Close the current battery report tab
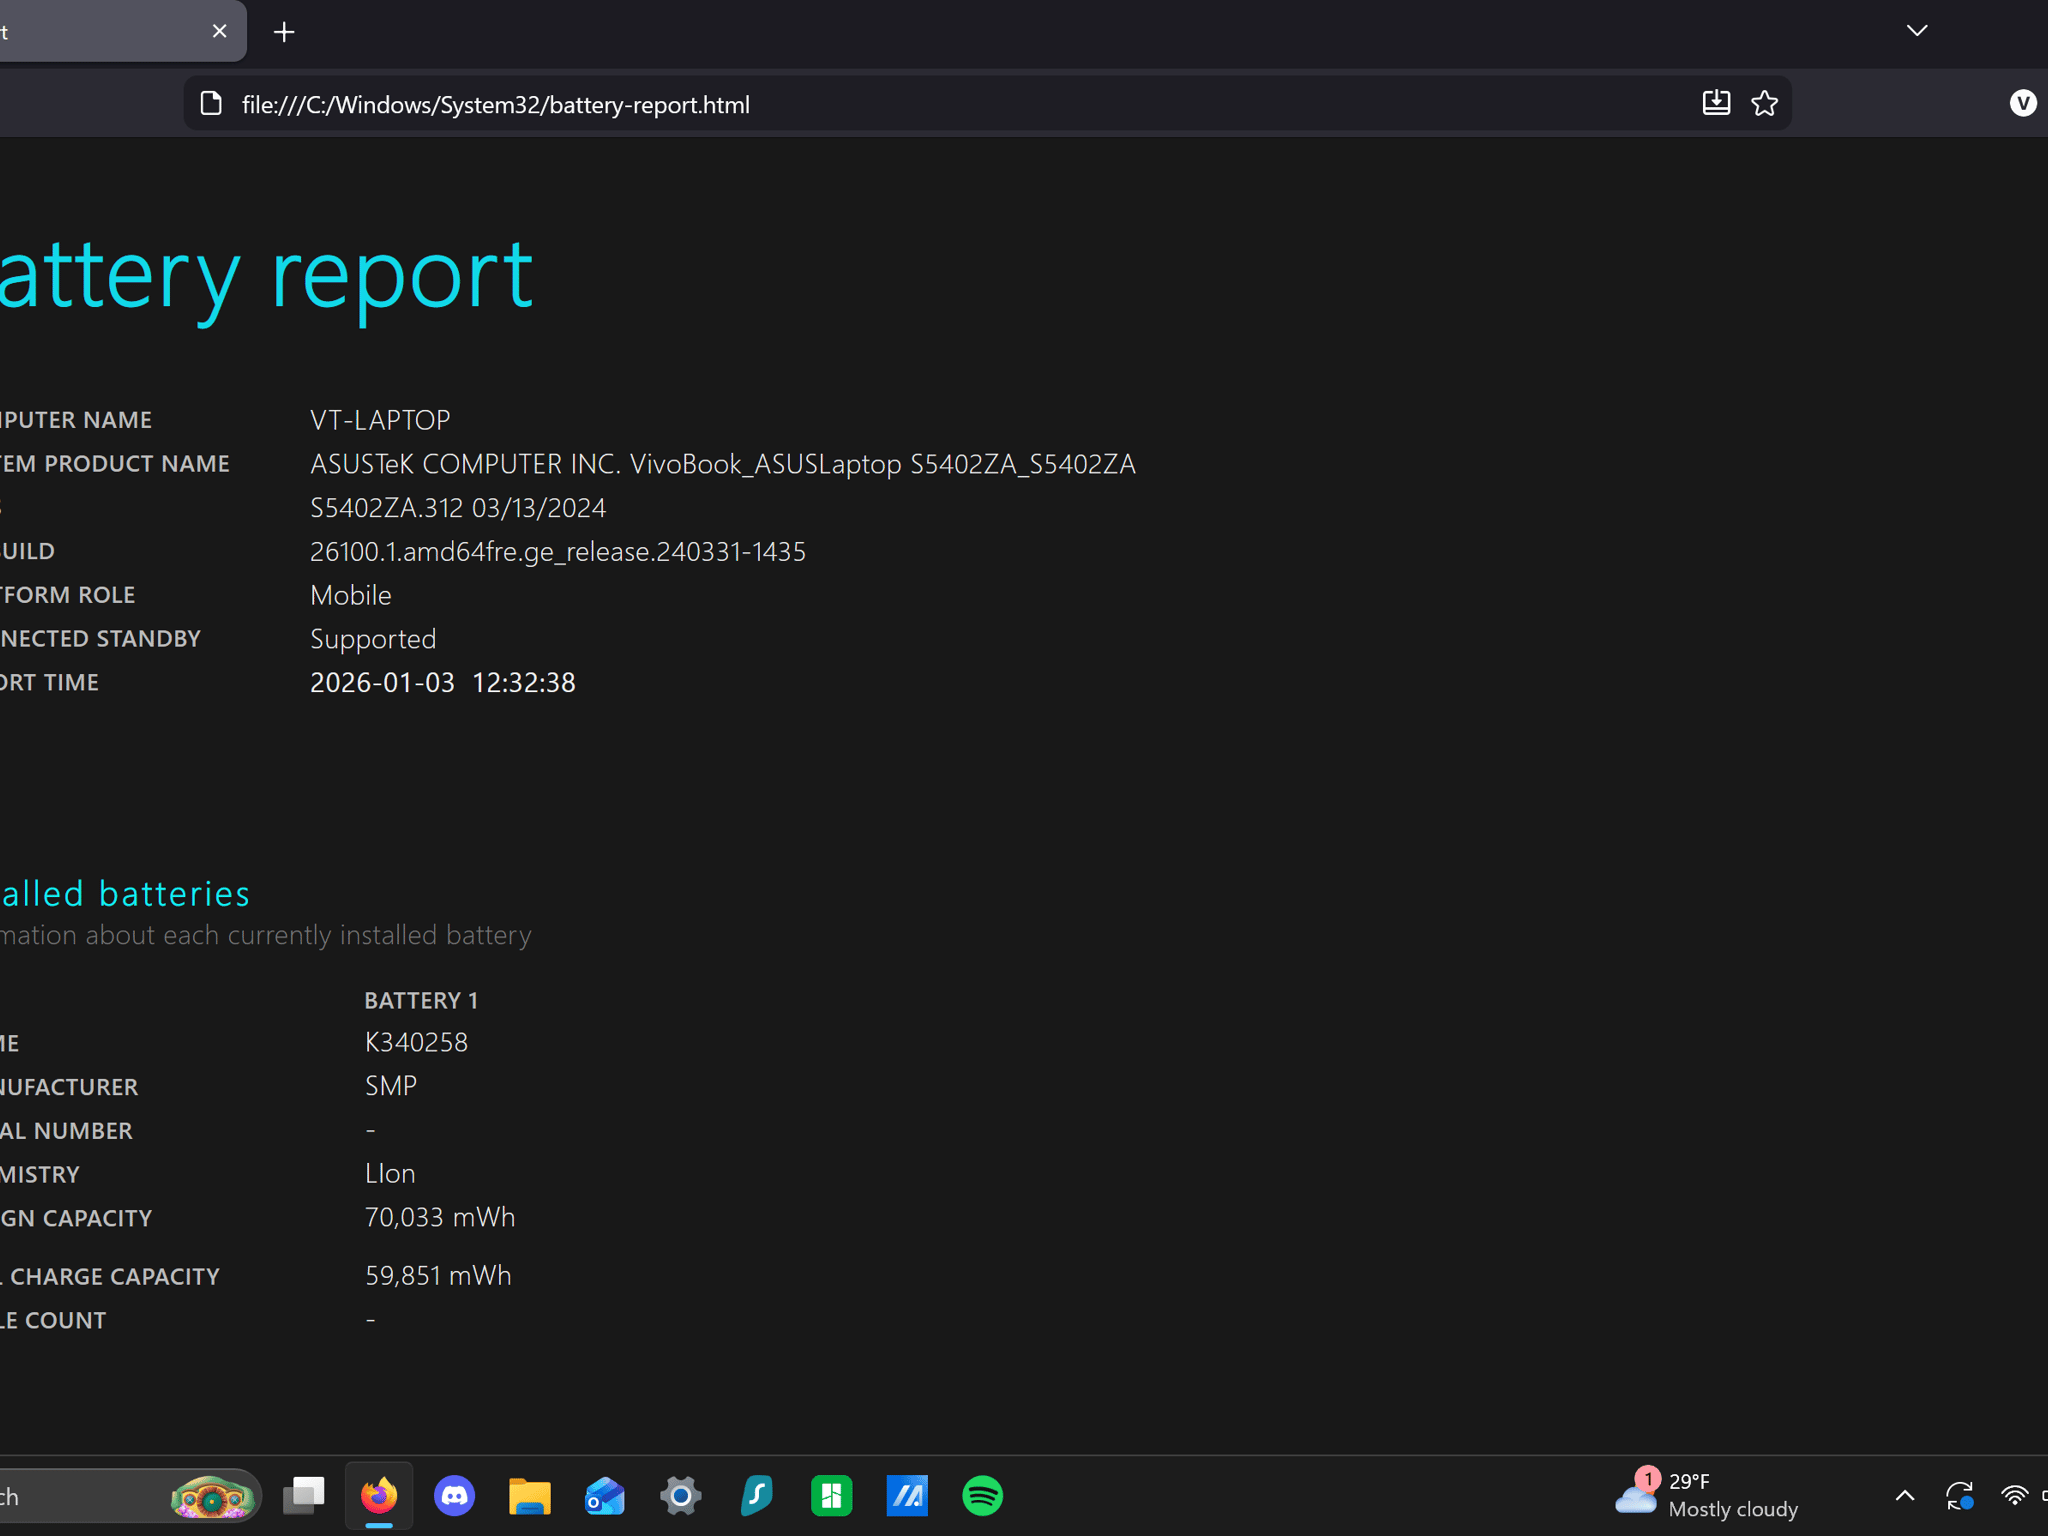The height and width of the screenshot is (1536, 2048). coord(219,31)
